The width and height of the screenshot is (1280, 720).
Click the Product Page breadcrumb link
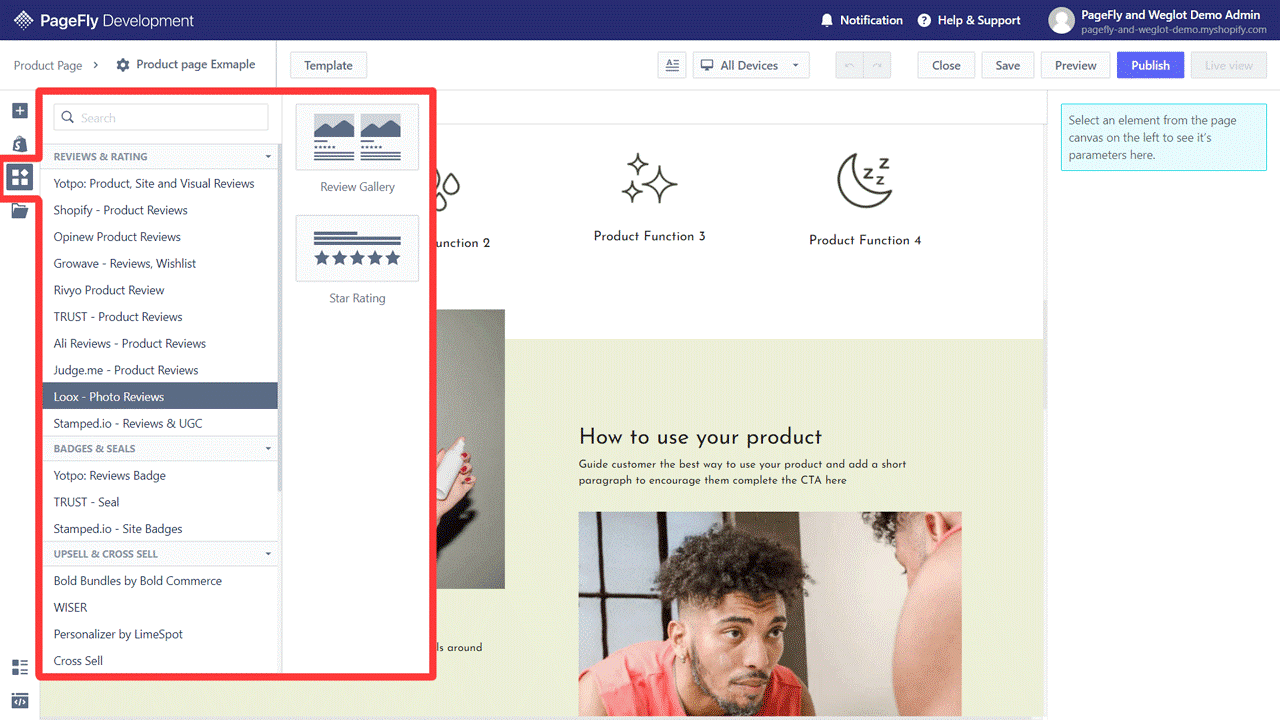tap(48, 65)
